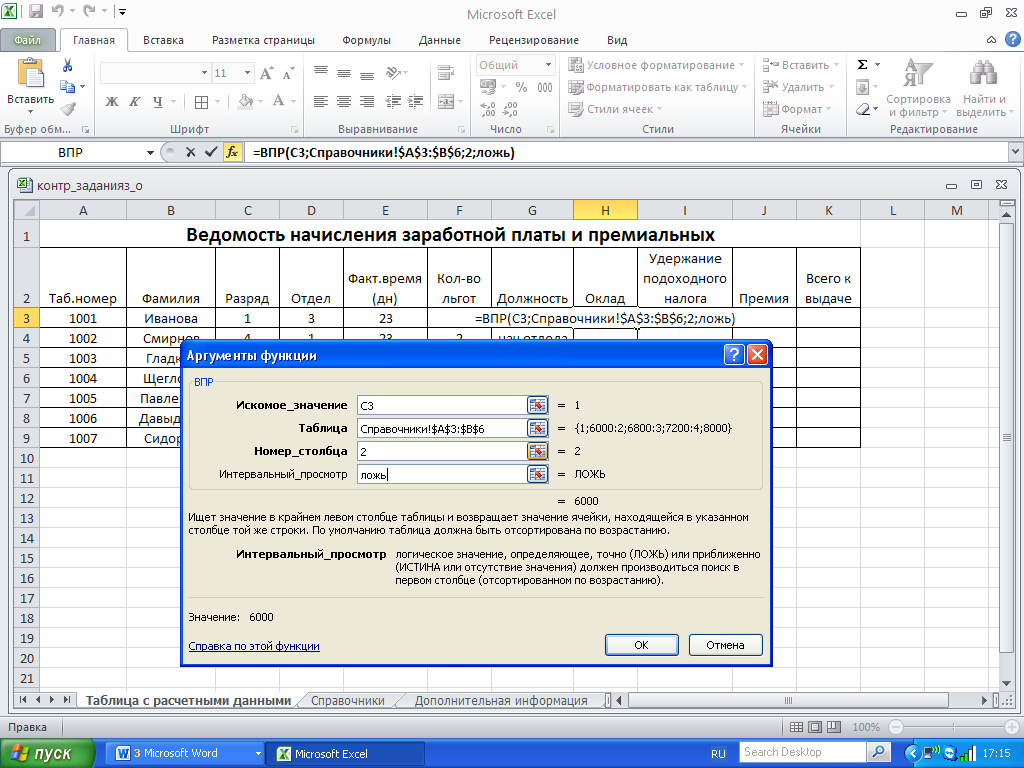Image resolution: width=1024 pixels, height=768 pixels.
Task: Click Сортировка и фильтр icon
Action: coord(918,88)
